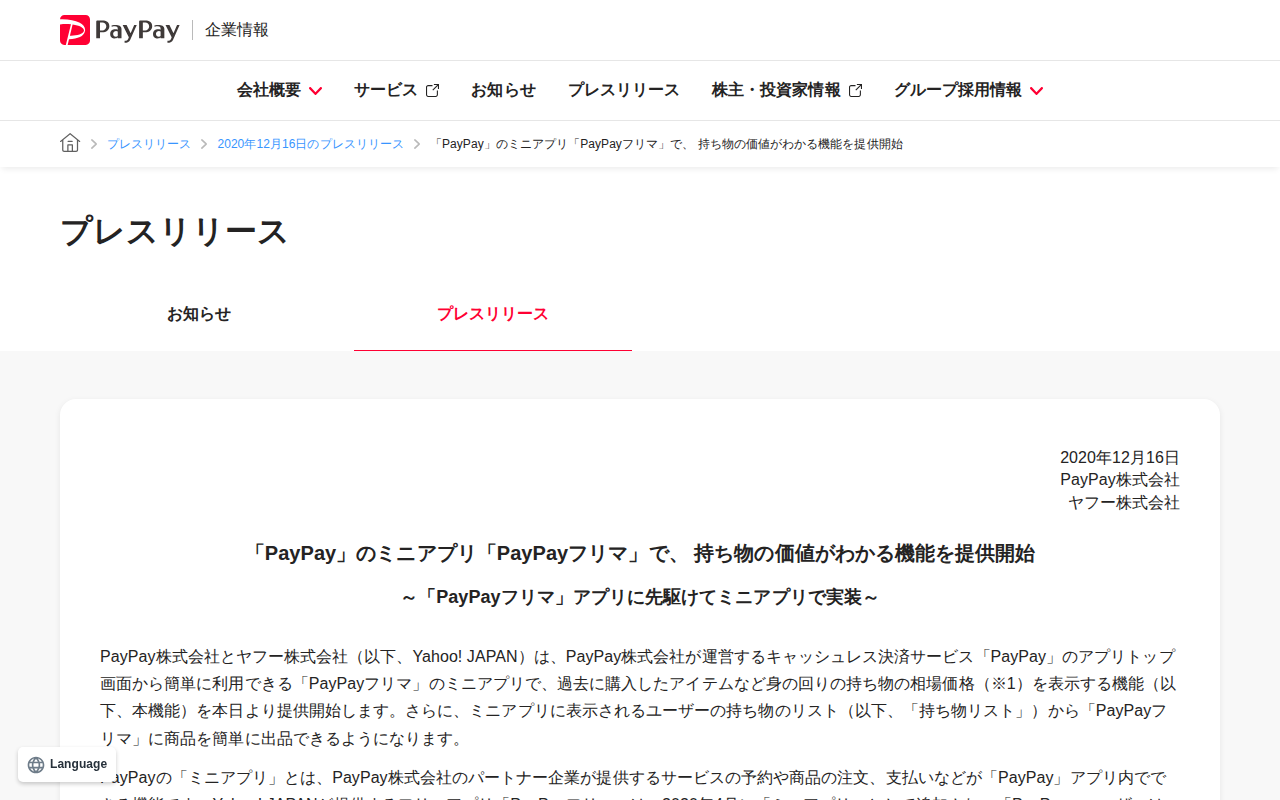This screenshot has height=800, width=1280.
Task: Open 株主・投資家情報 navigation item
Action: (787, 90)
